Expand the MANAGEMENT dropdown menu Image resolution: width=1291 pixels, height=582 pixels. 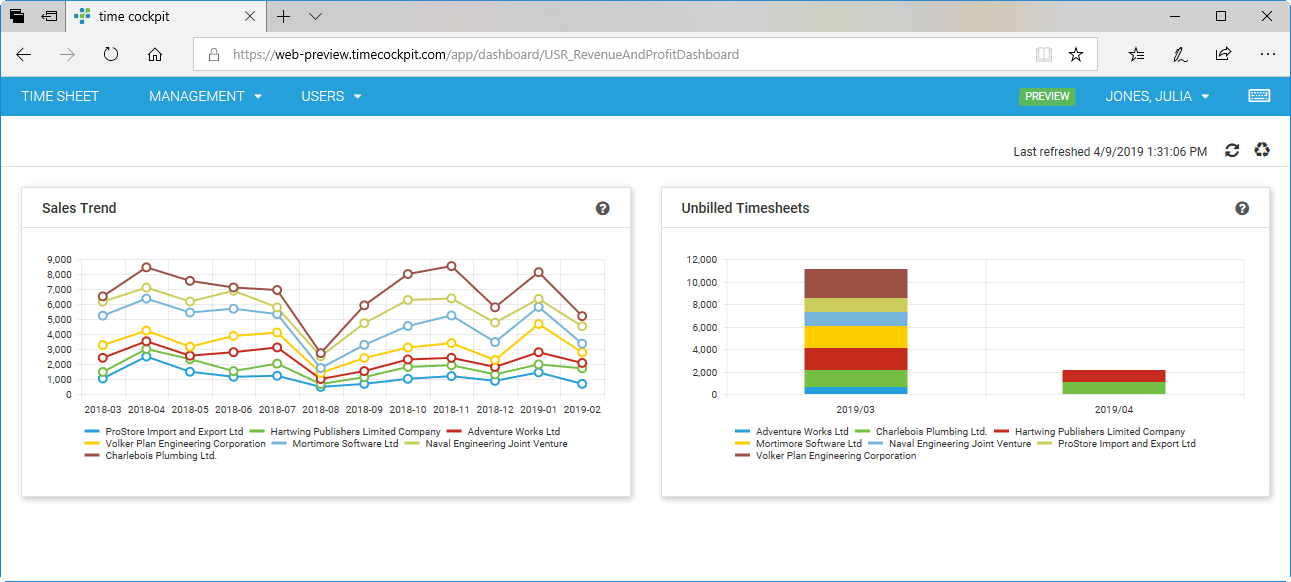coord(205,96)
